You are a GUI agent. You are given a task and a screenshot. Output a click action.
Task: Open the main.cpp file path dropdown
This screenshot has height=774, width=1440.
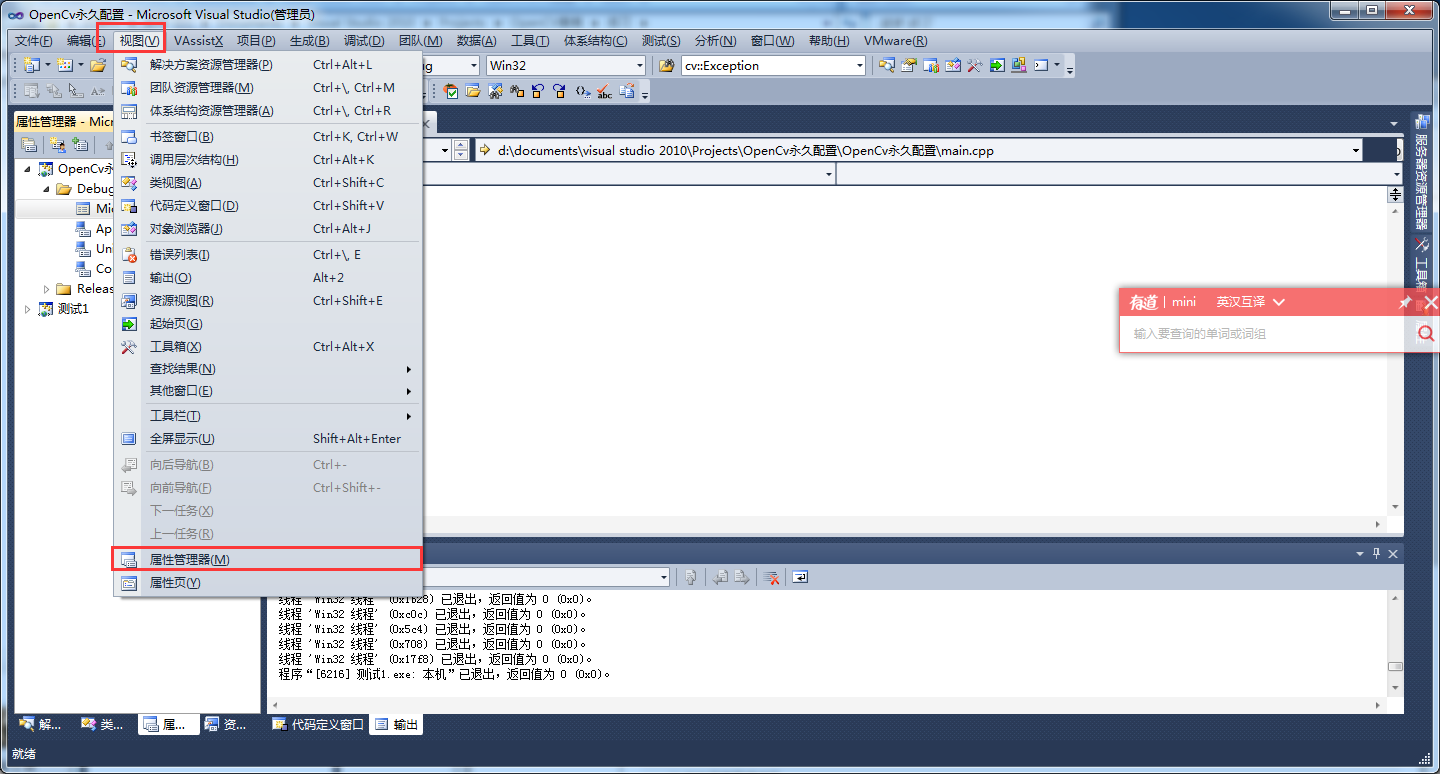pos(1356,151)
